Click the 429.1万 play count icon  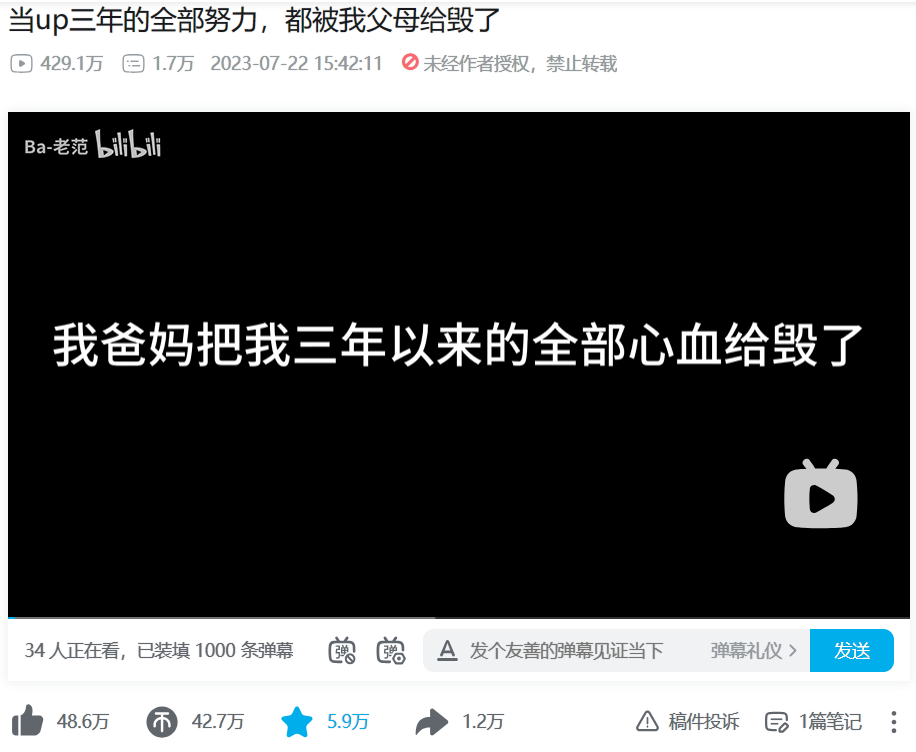[x=22, y=63]
